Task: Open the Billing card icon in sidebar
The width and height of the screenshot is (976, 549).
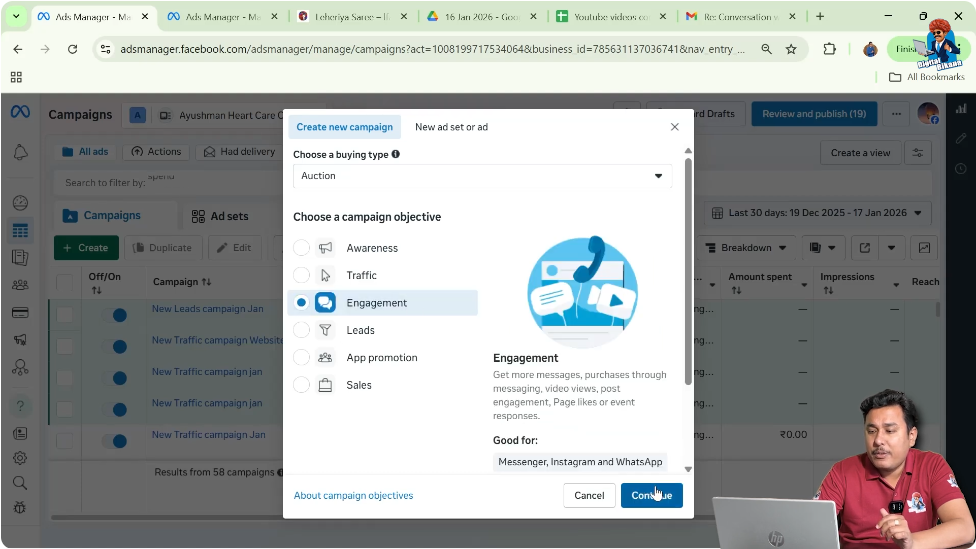Action: (x=20, y=312)
